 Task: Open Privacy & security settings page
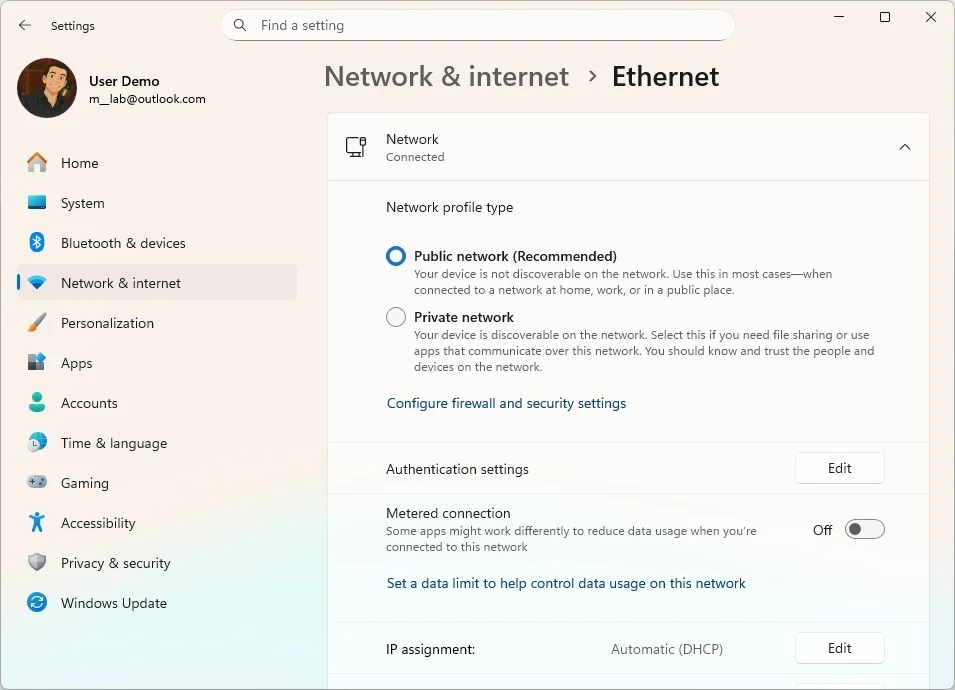click(x=115, y=563)
